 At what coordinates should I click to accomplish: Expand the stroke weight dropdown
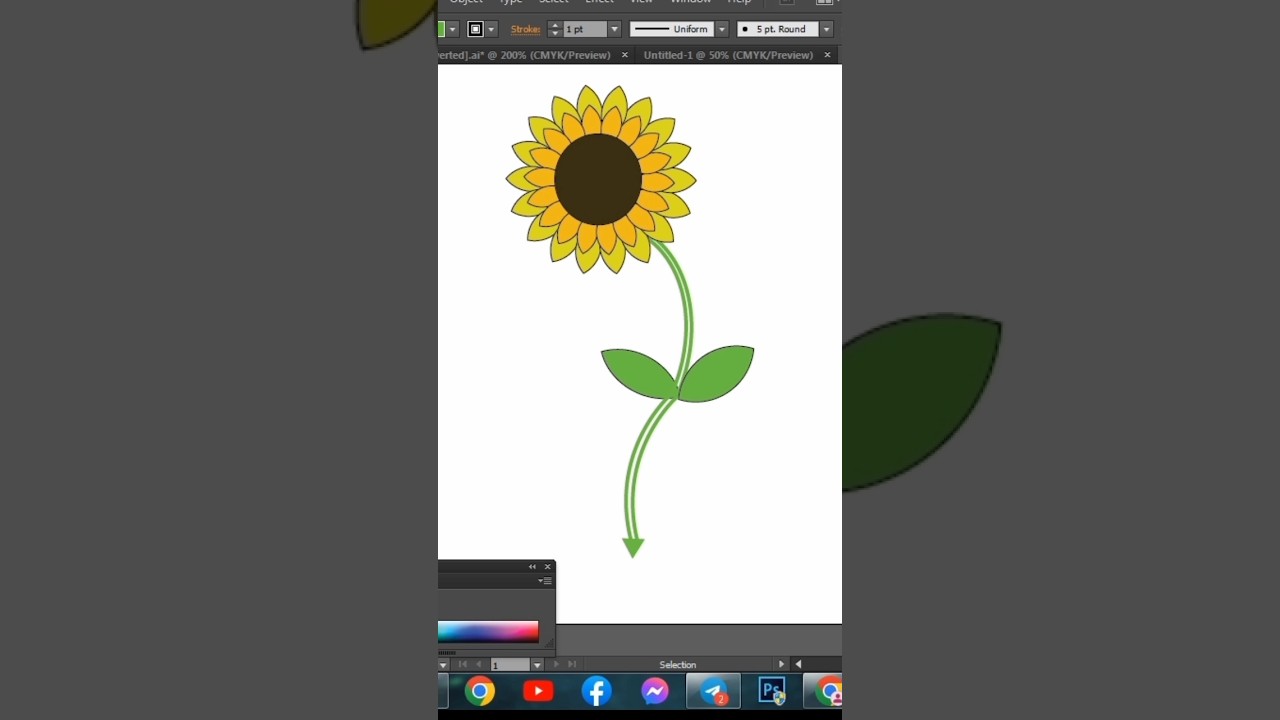[614, 29]
